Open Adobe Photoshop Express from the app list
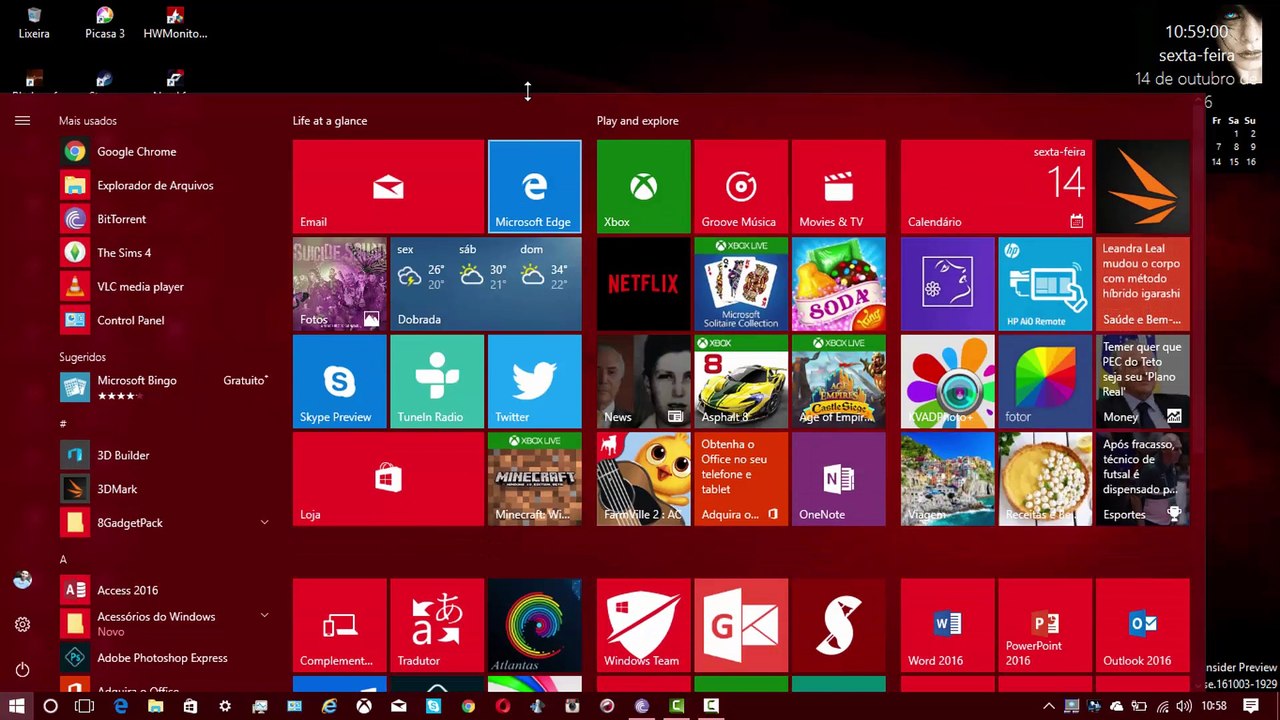This screenshot has height=720, width=1280. coord(165,658)
